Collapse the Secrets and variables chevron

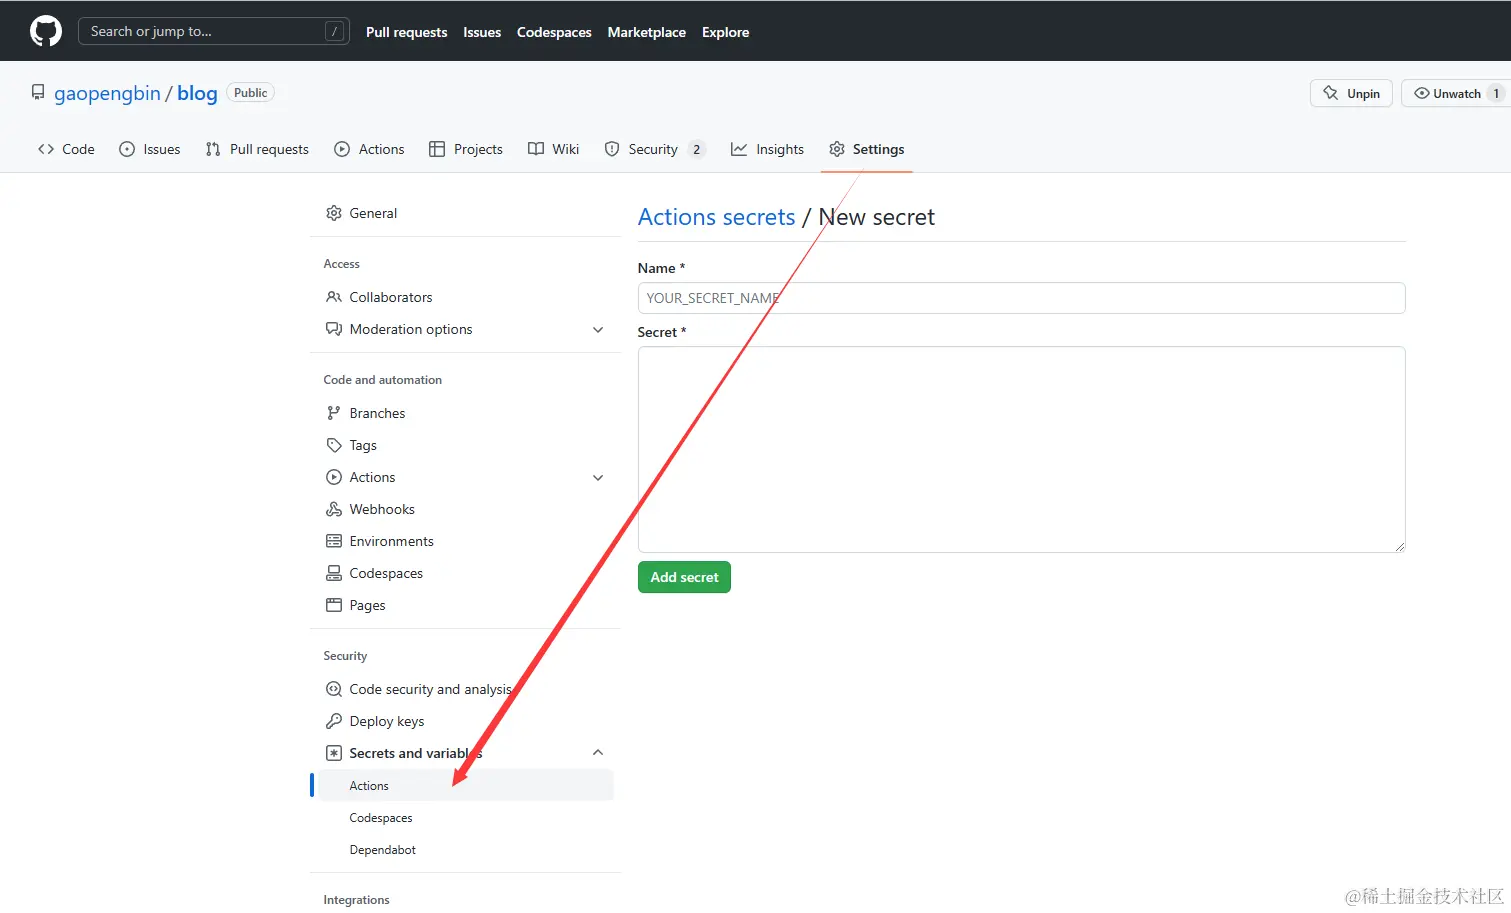point(598,752)
